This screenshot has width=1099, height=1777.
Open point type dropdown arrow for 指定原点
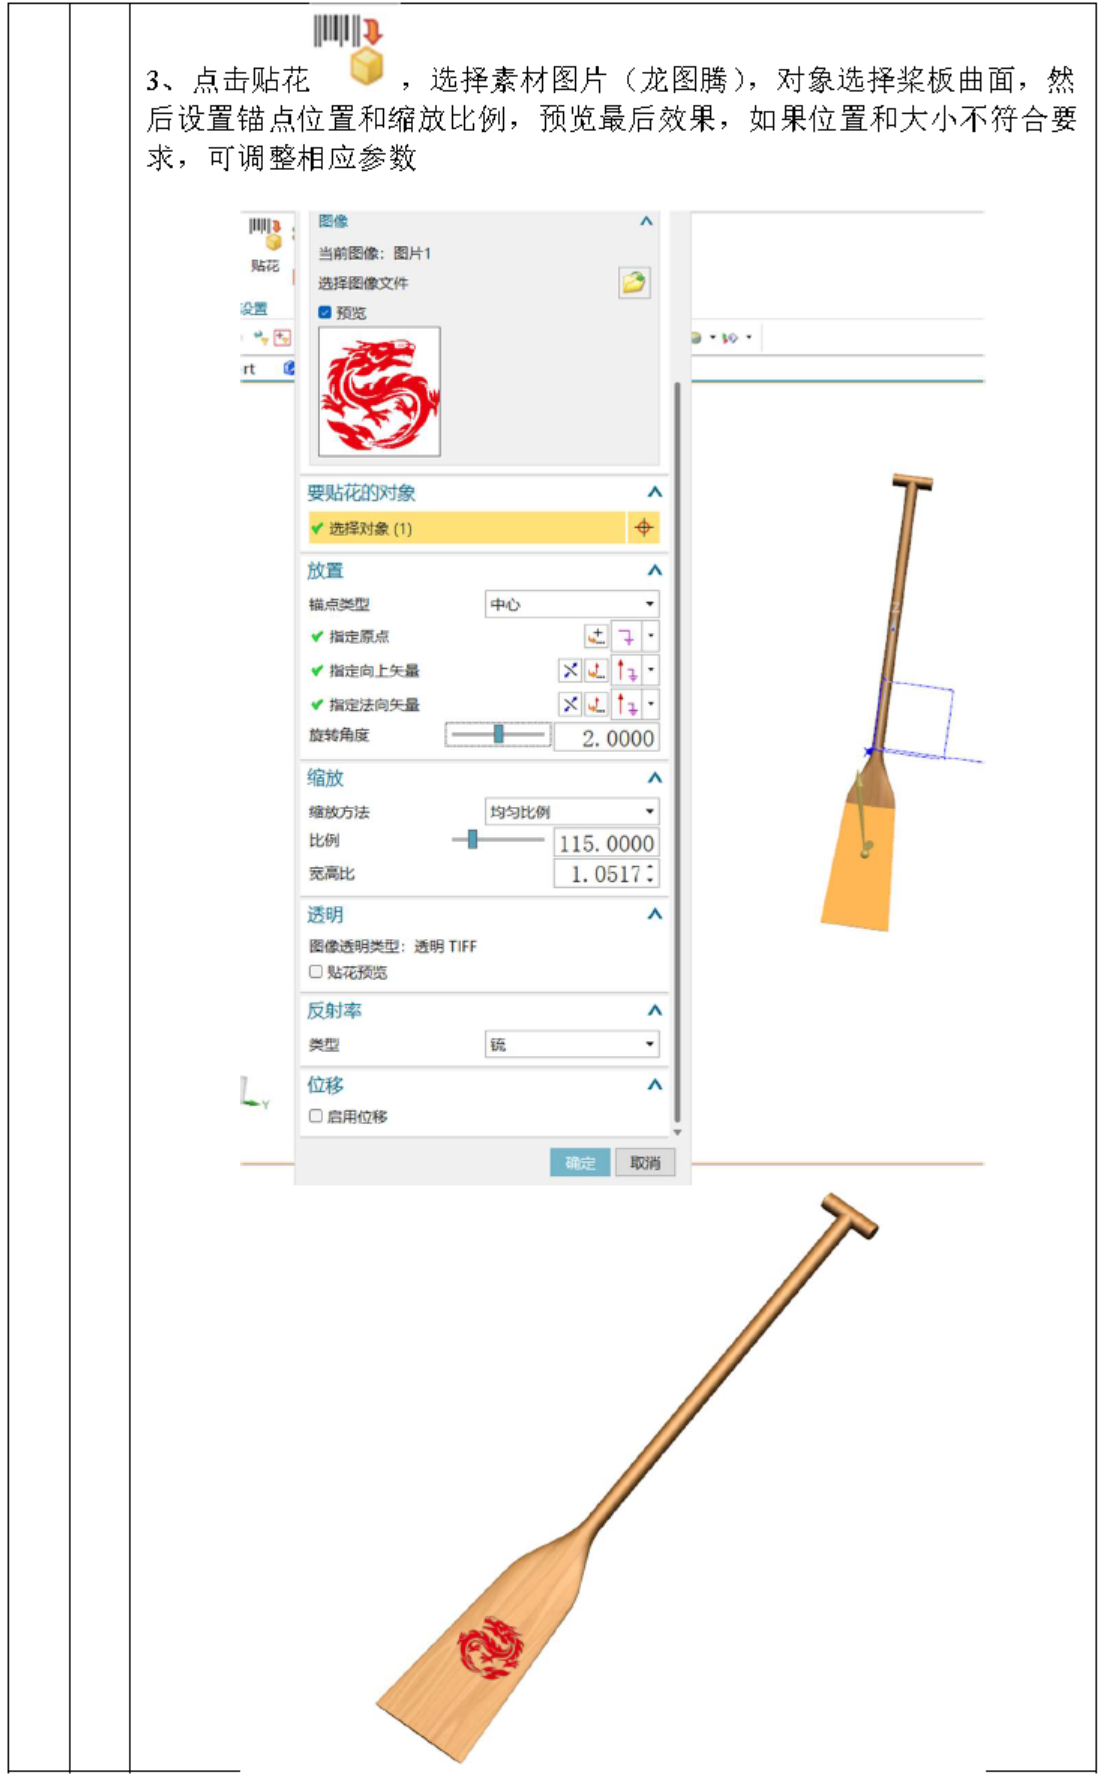pos(651,636)
